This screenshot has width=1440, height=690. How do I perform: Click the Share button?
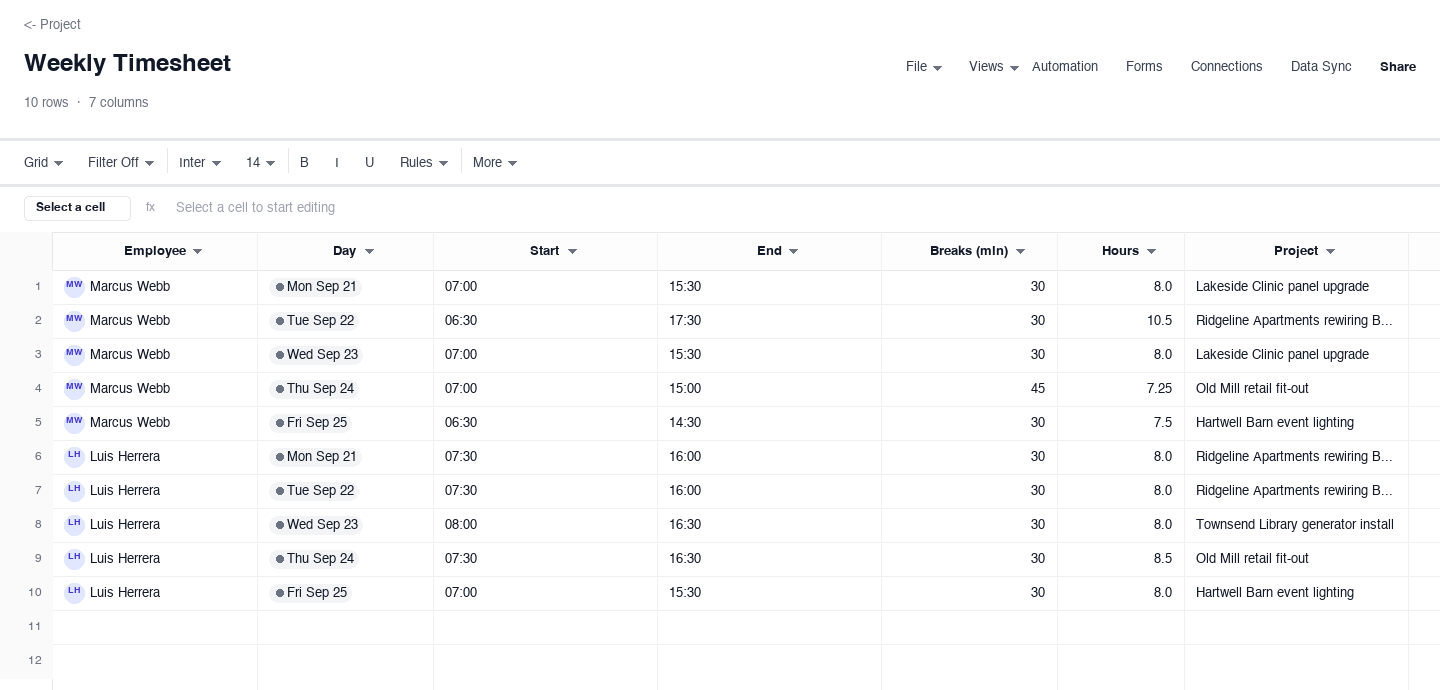(1398, 67)
